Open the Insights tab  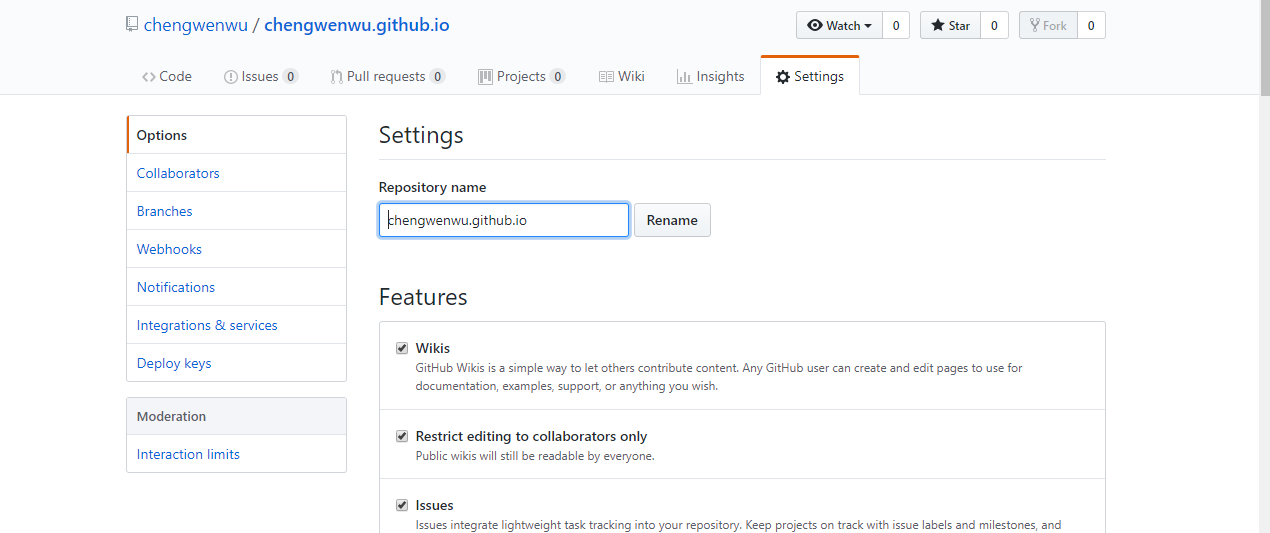pyautogui.click(x=711, y=77)
